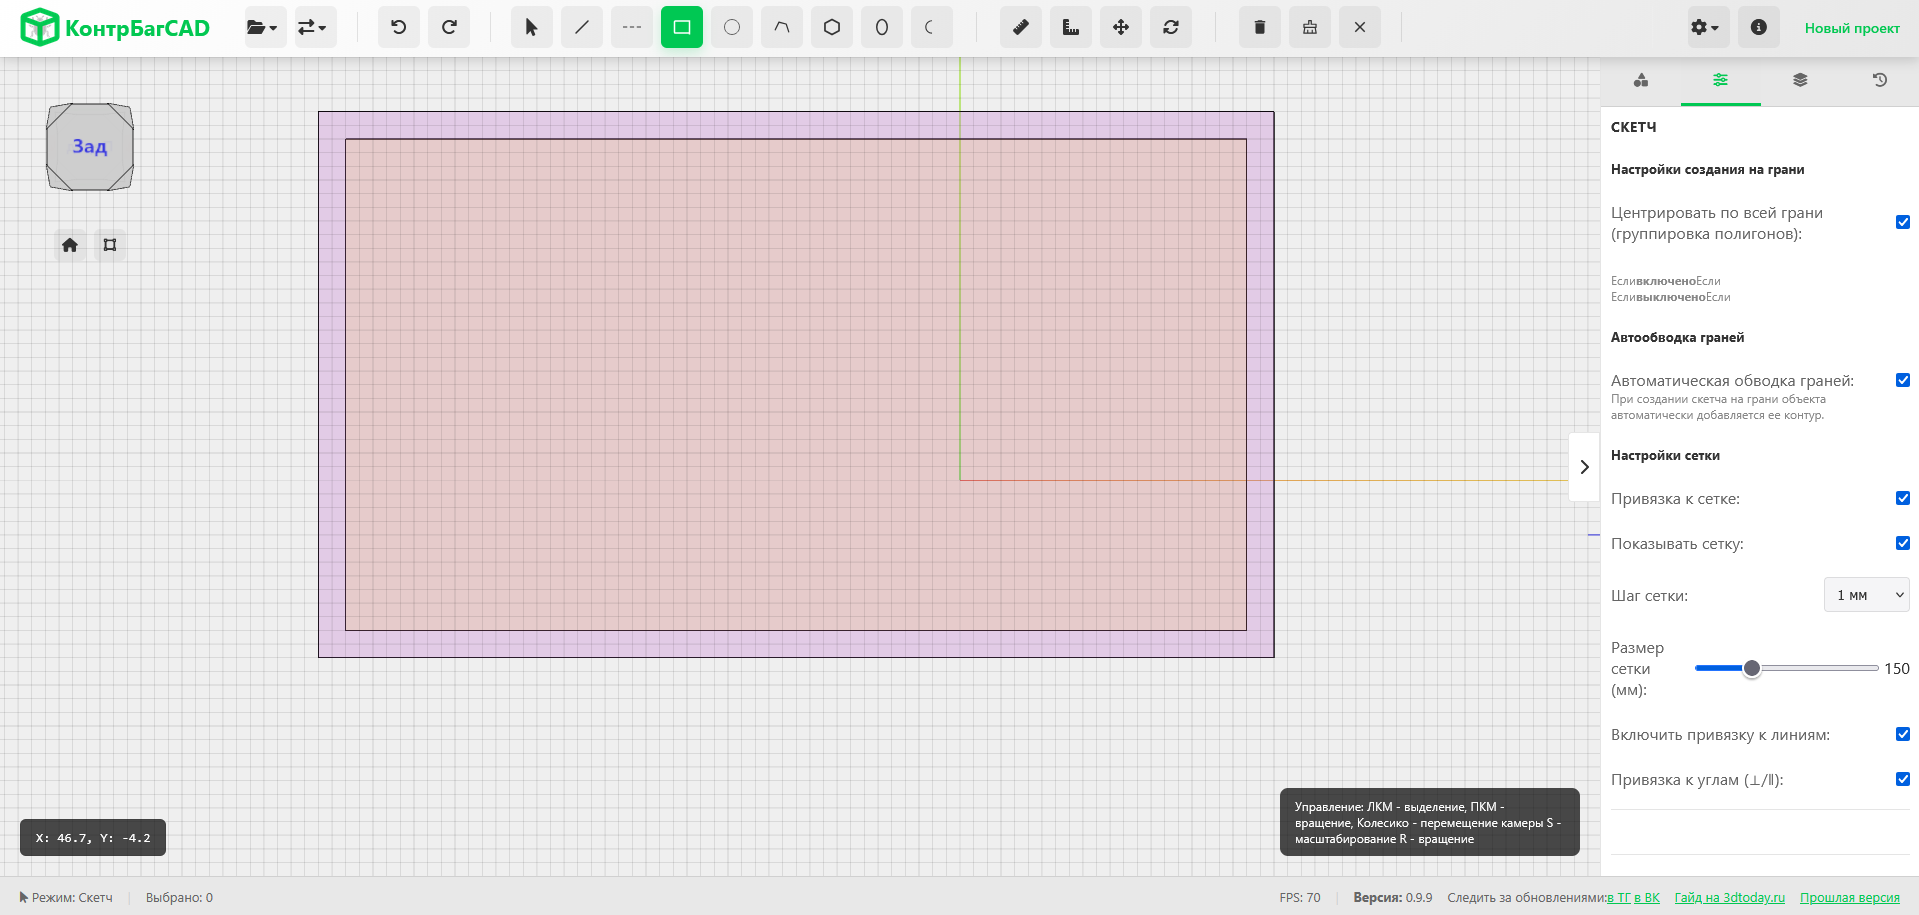Open the 'Шаг сетки' 1 мм dropdown

[1867, 595]
